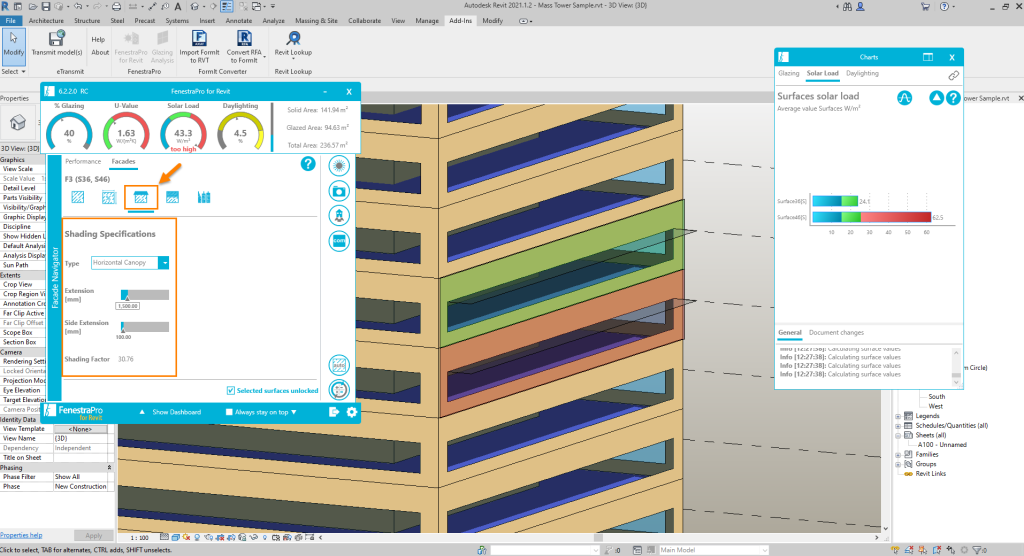Click the Extension value box 1,500.00

pyautogui.click(x=127, y=306)
